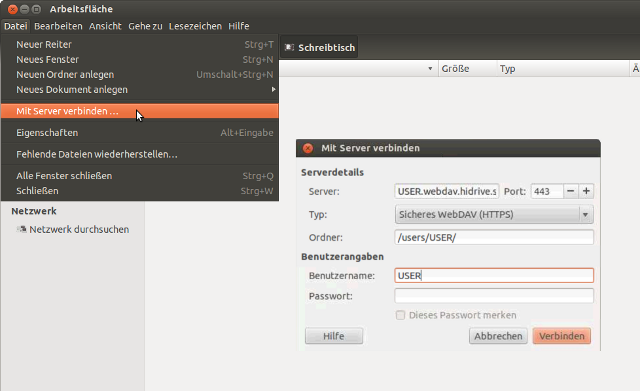This screenshot has width=640, height=391.
Task: Expand Neues Dokument anlegen submenu
Action: click(x=140, y=90)
